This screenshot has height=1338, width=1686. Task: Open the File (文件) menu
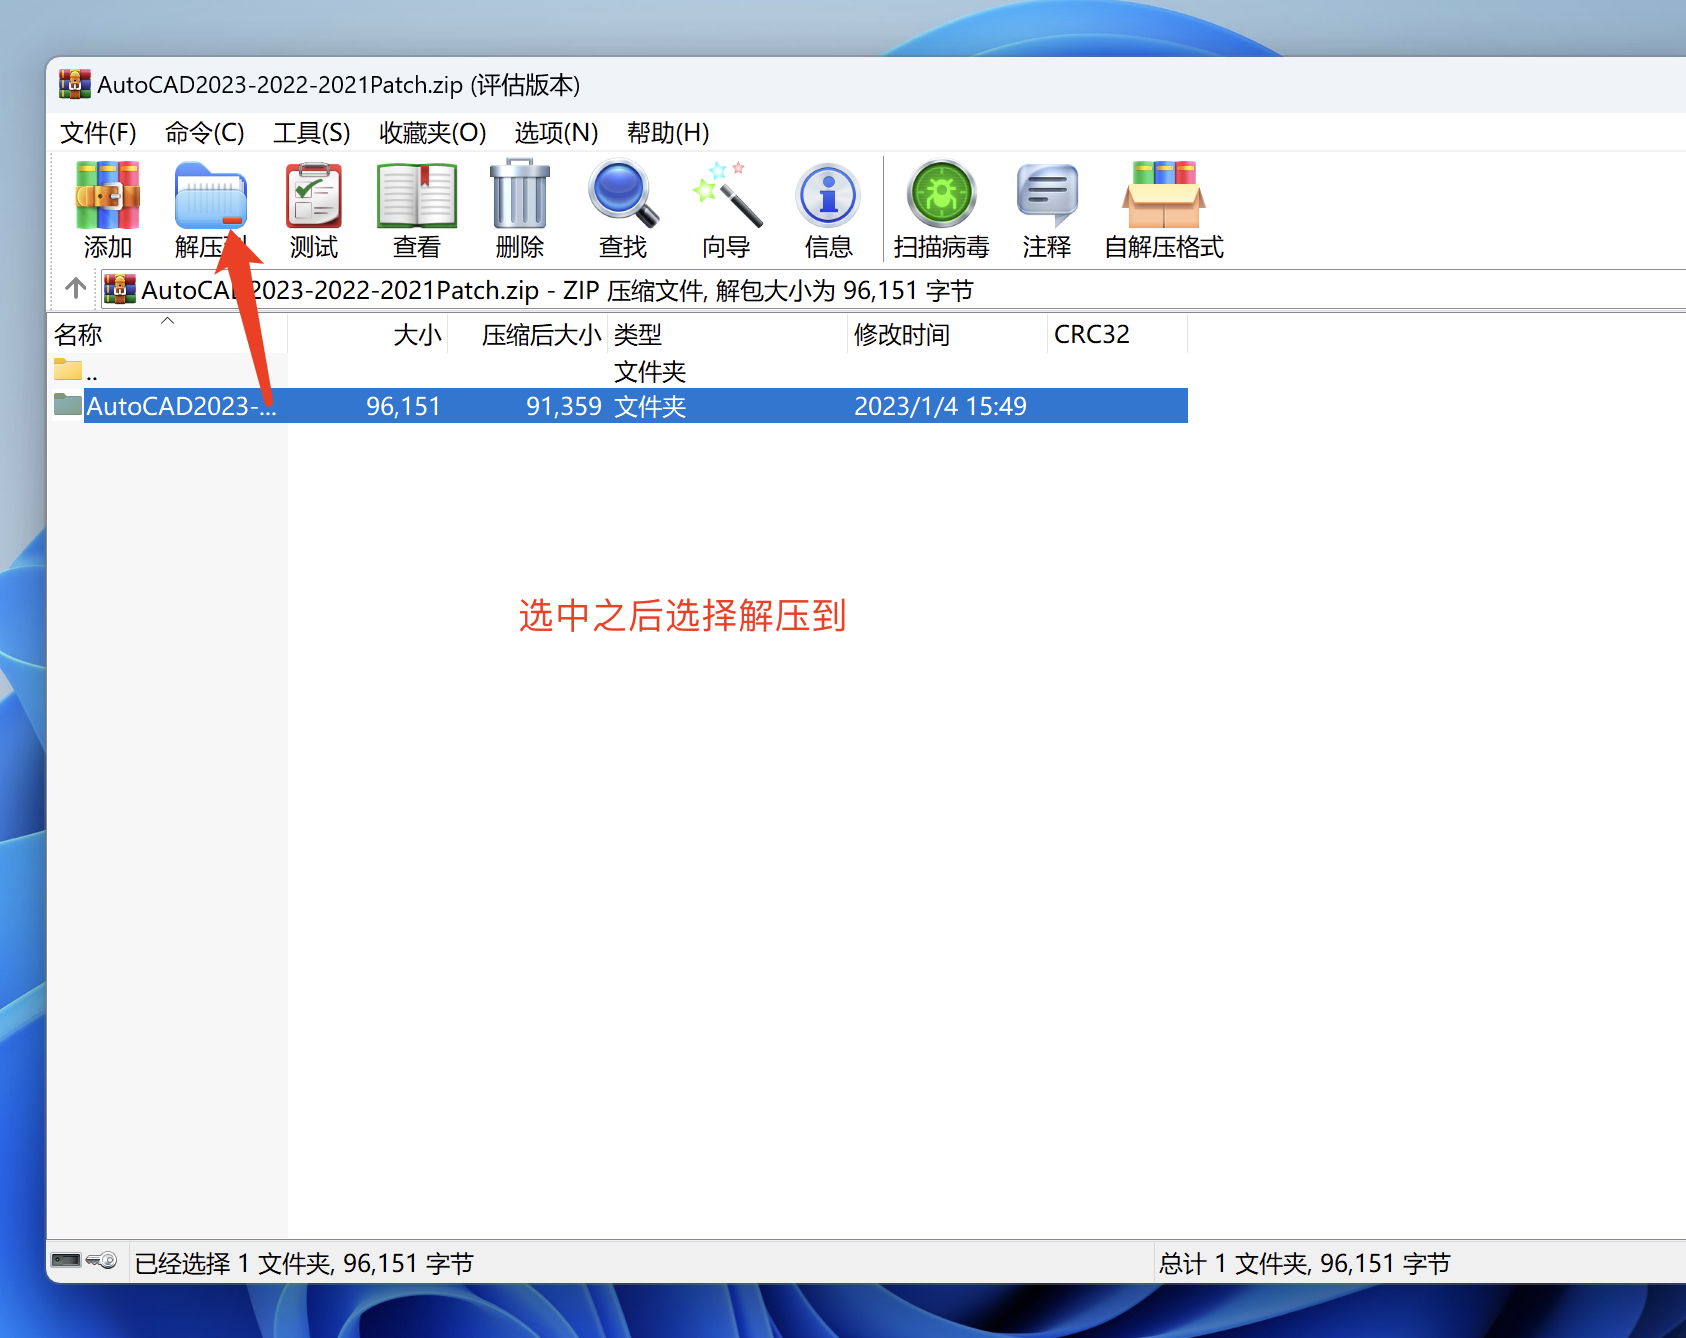tap(98, 133)
